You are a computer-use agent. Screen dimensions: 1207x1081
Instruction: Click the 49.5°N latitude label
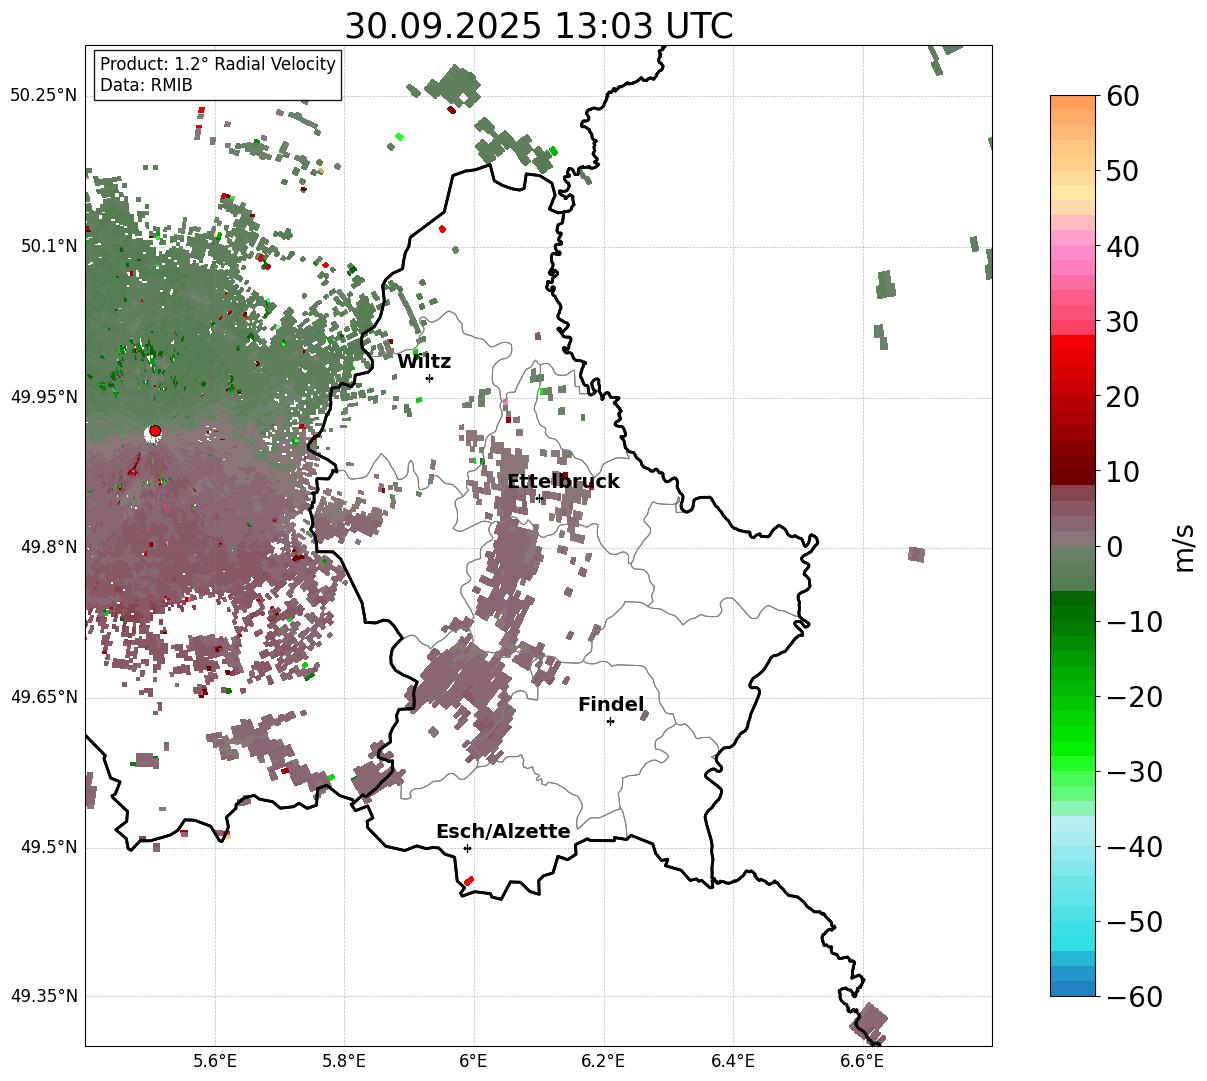(x=49, y=847)
